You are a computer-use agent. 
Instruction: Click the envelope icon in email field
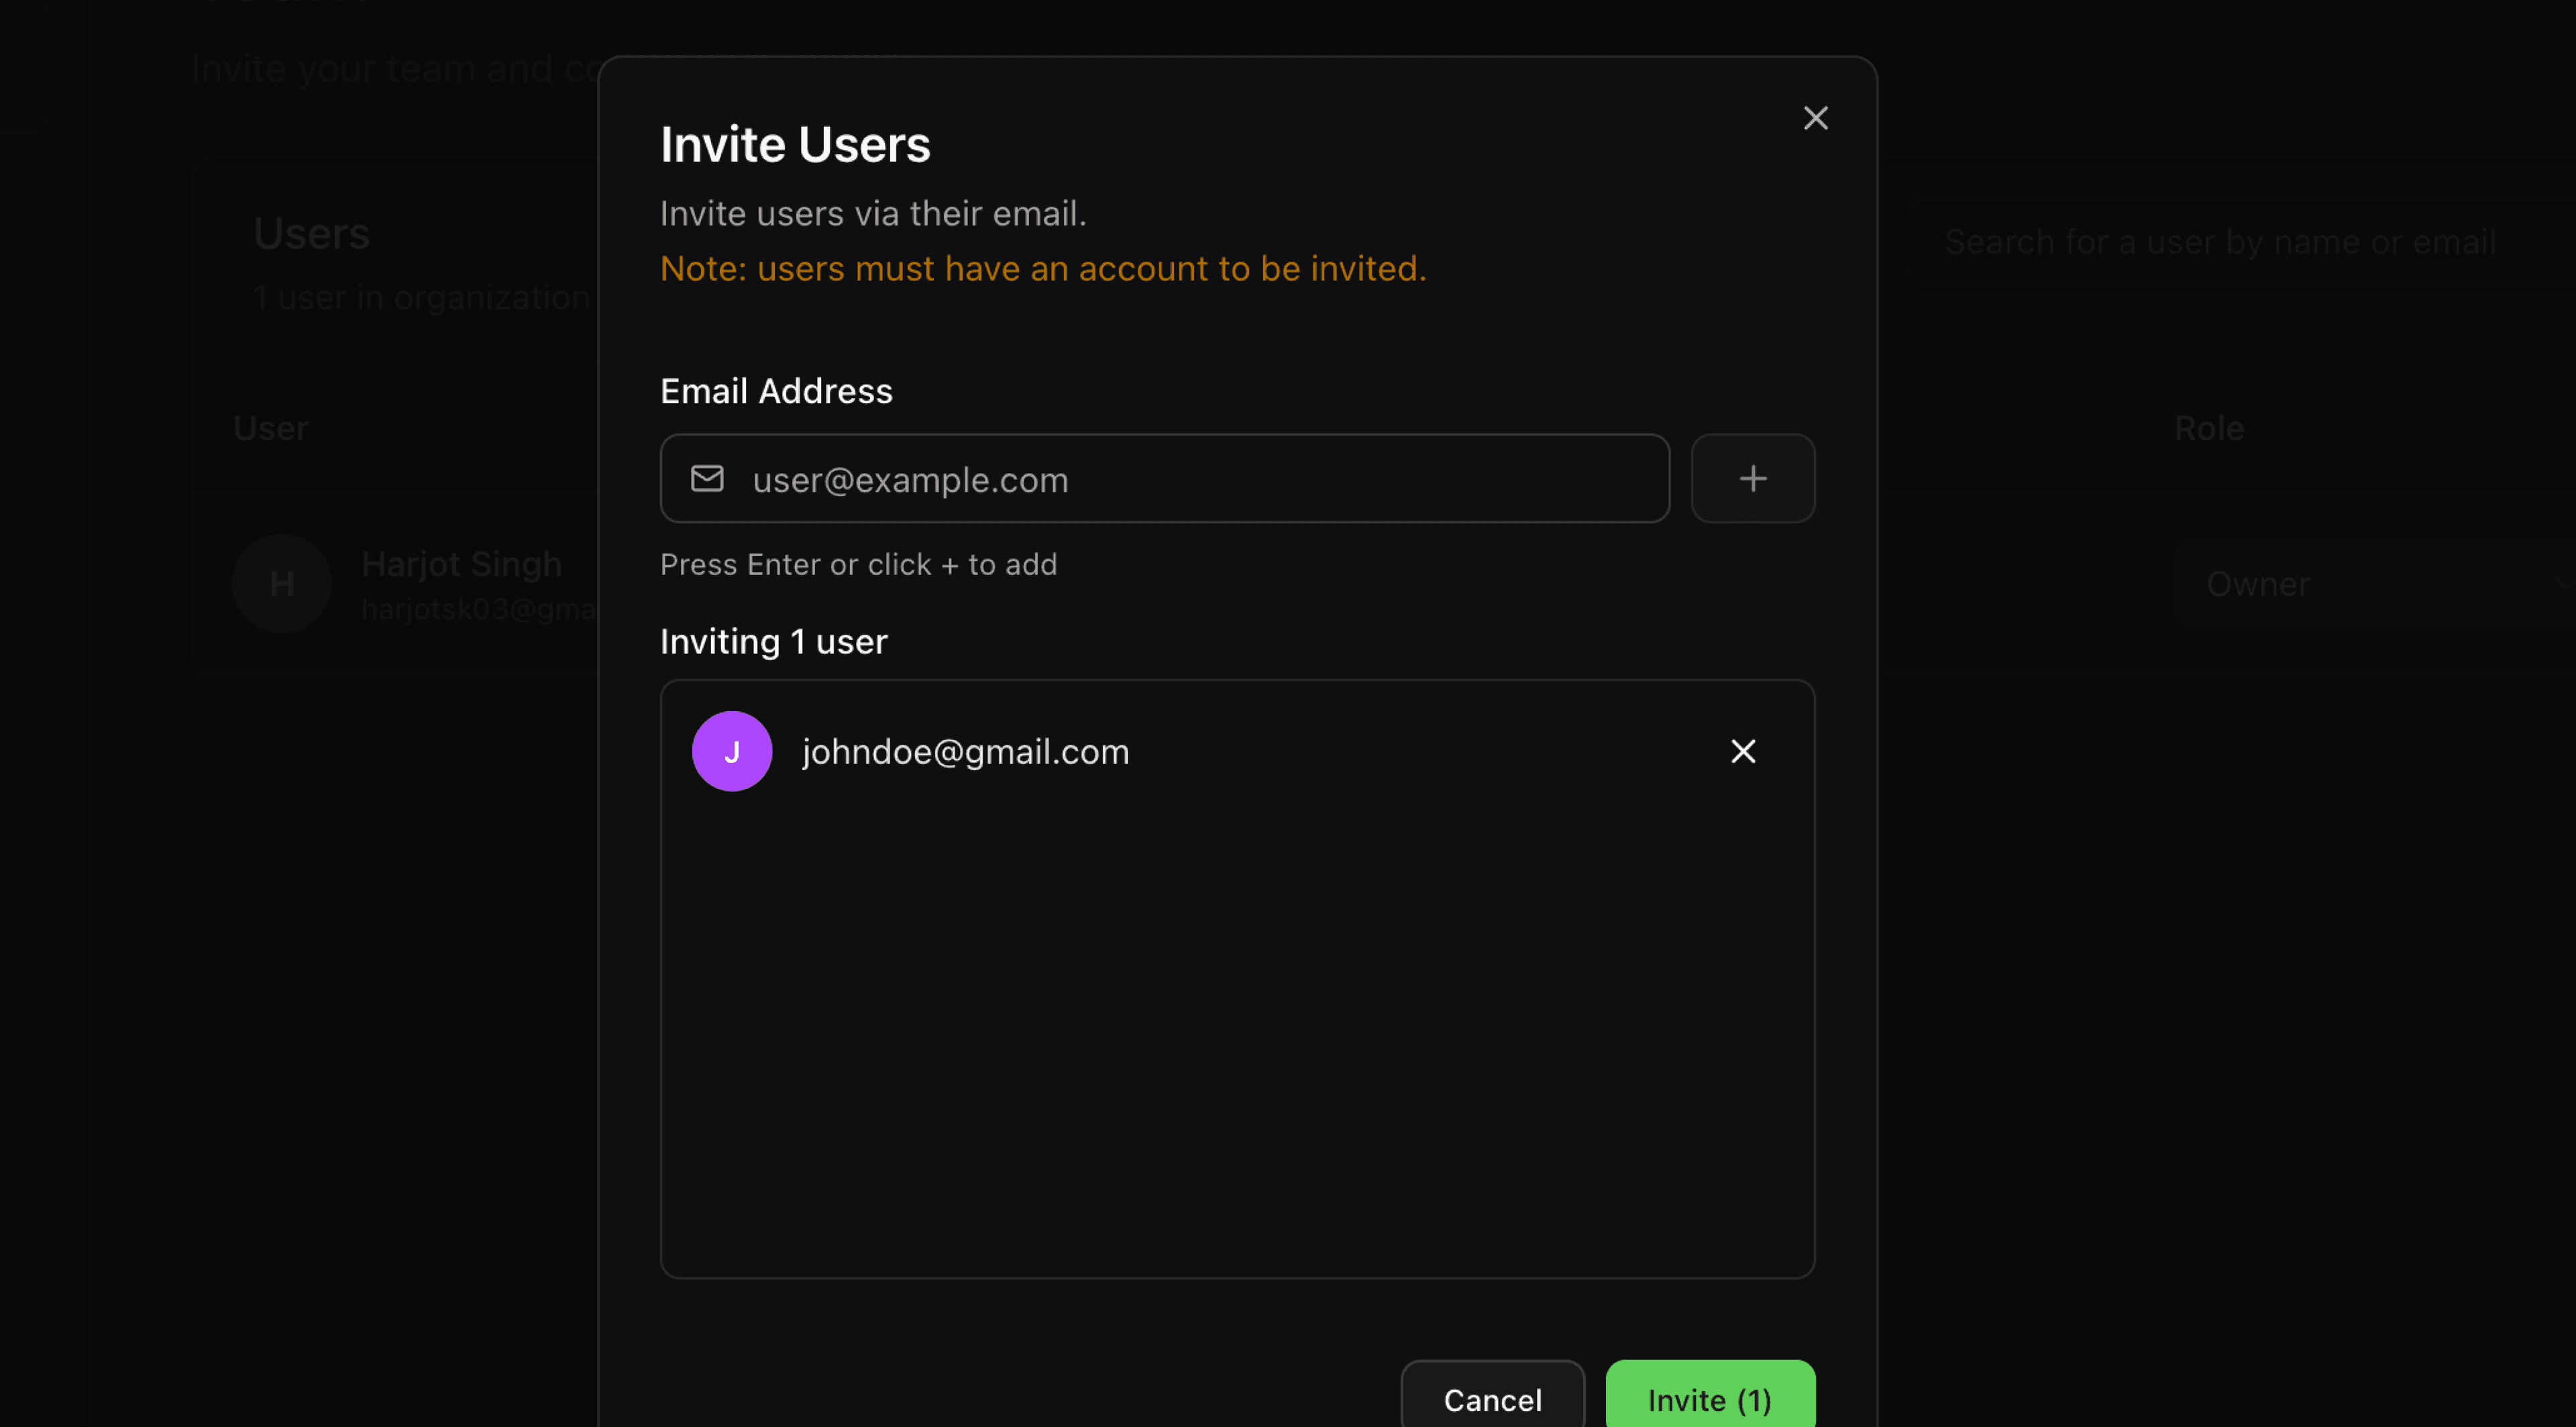click(x=707, y=479)
